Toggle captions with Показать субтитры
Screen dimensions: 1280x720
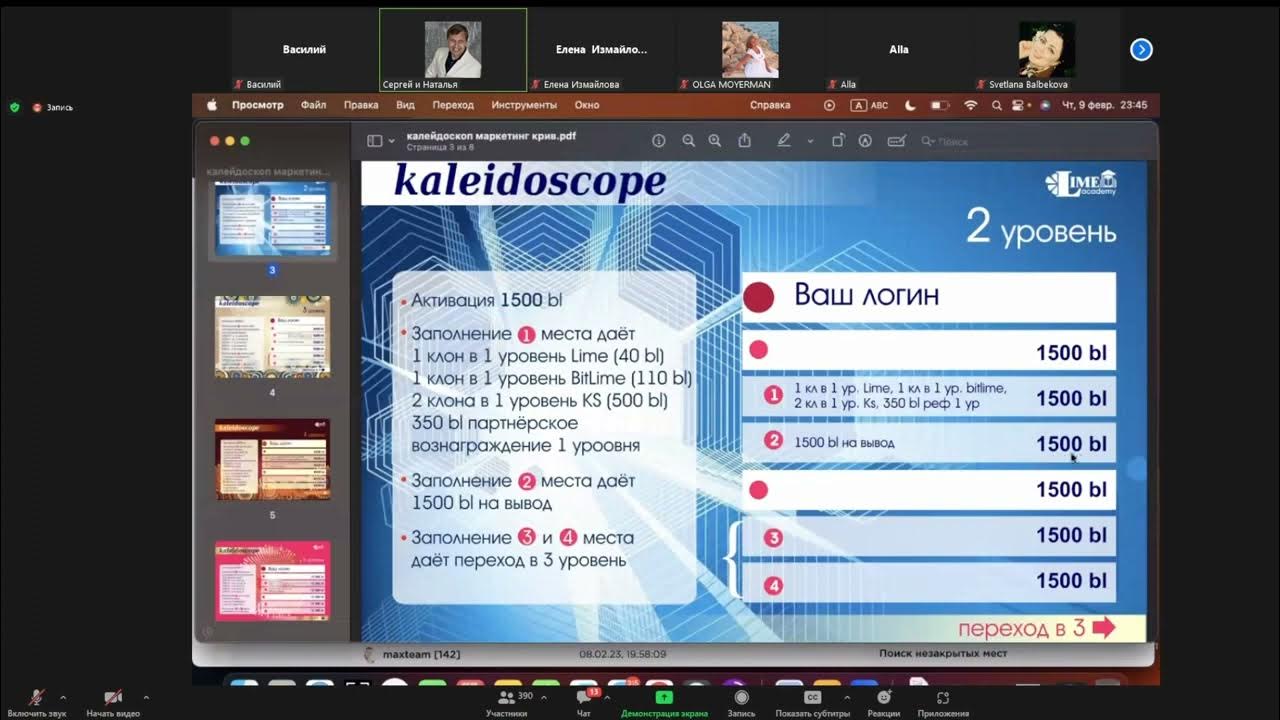tap(813, 702)
